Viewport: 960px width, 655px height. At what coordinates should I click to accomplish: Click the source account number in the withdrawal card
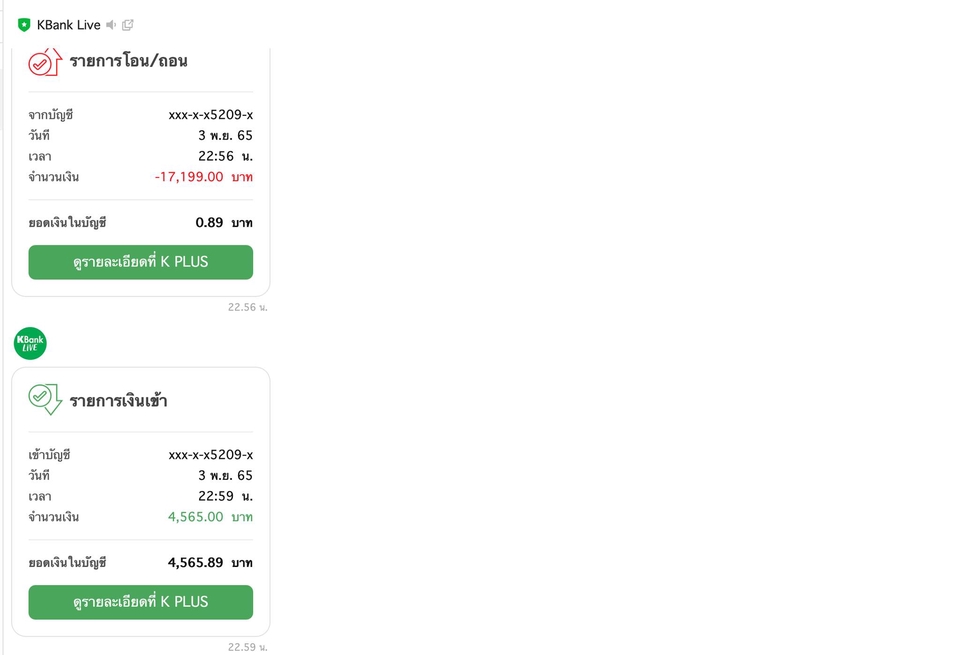pyautogui.click(x=210, y=115)
